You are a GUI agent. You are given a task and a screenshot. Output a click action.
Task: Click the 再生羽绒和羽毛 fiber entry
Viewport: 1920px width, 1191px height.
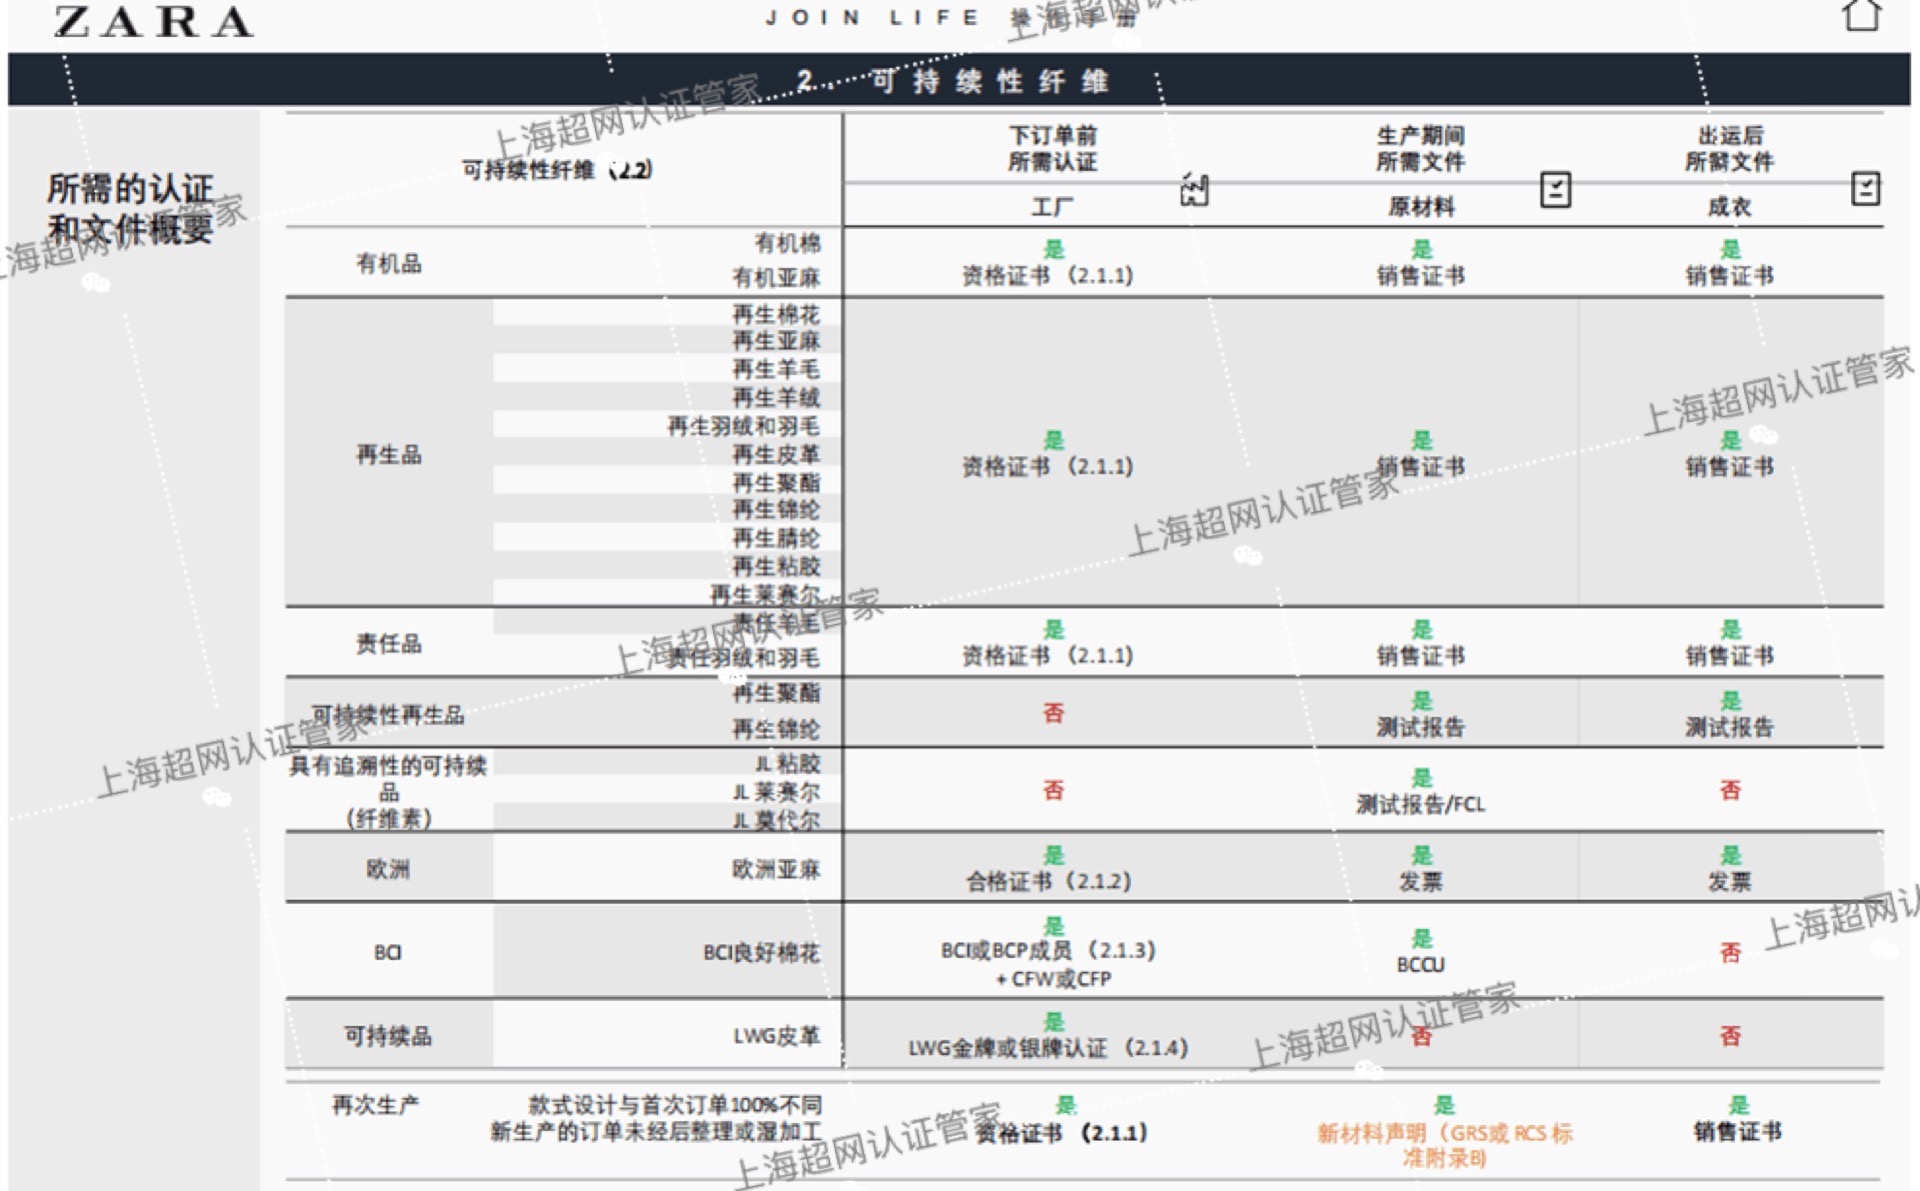click(x=744, y=426)
